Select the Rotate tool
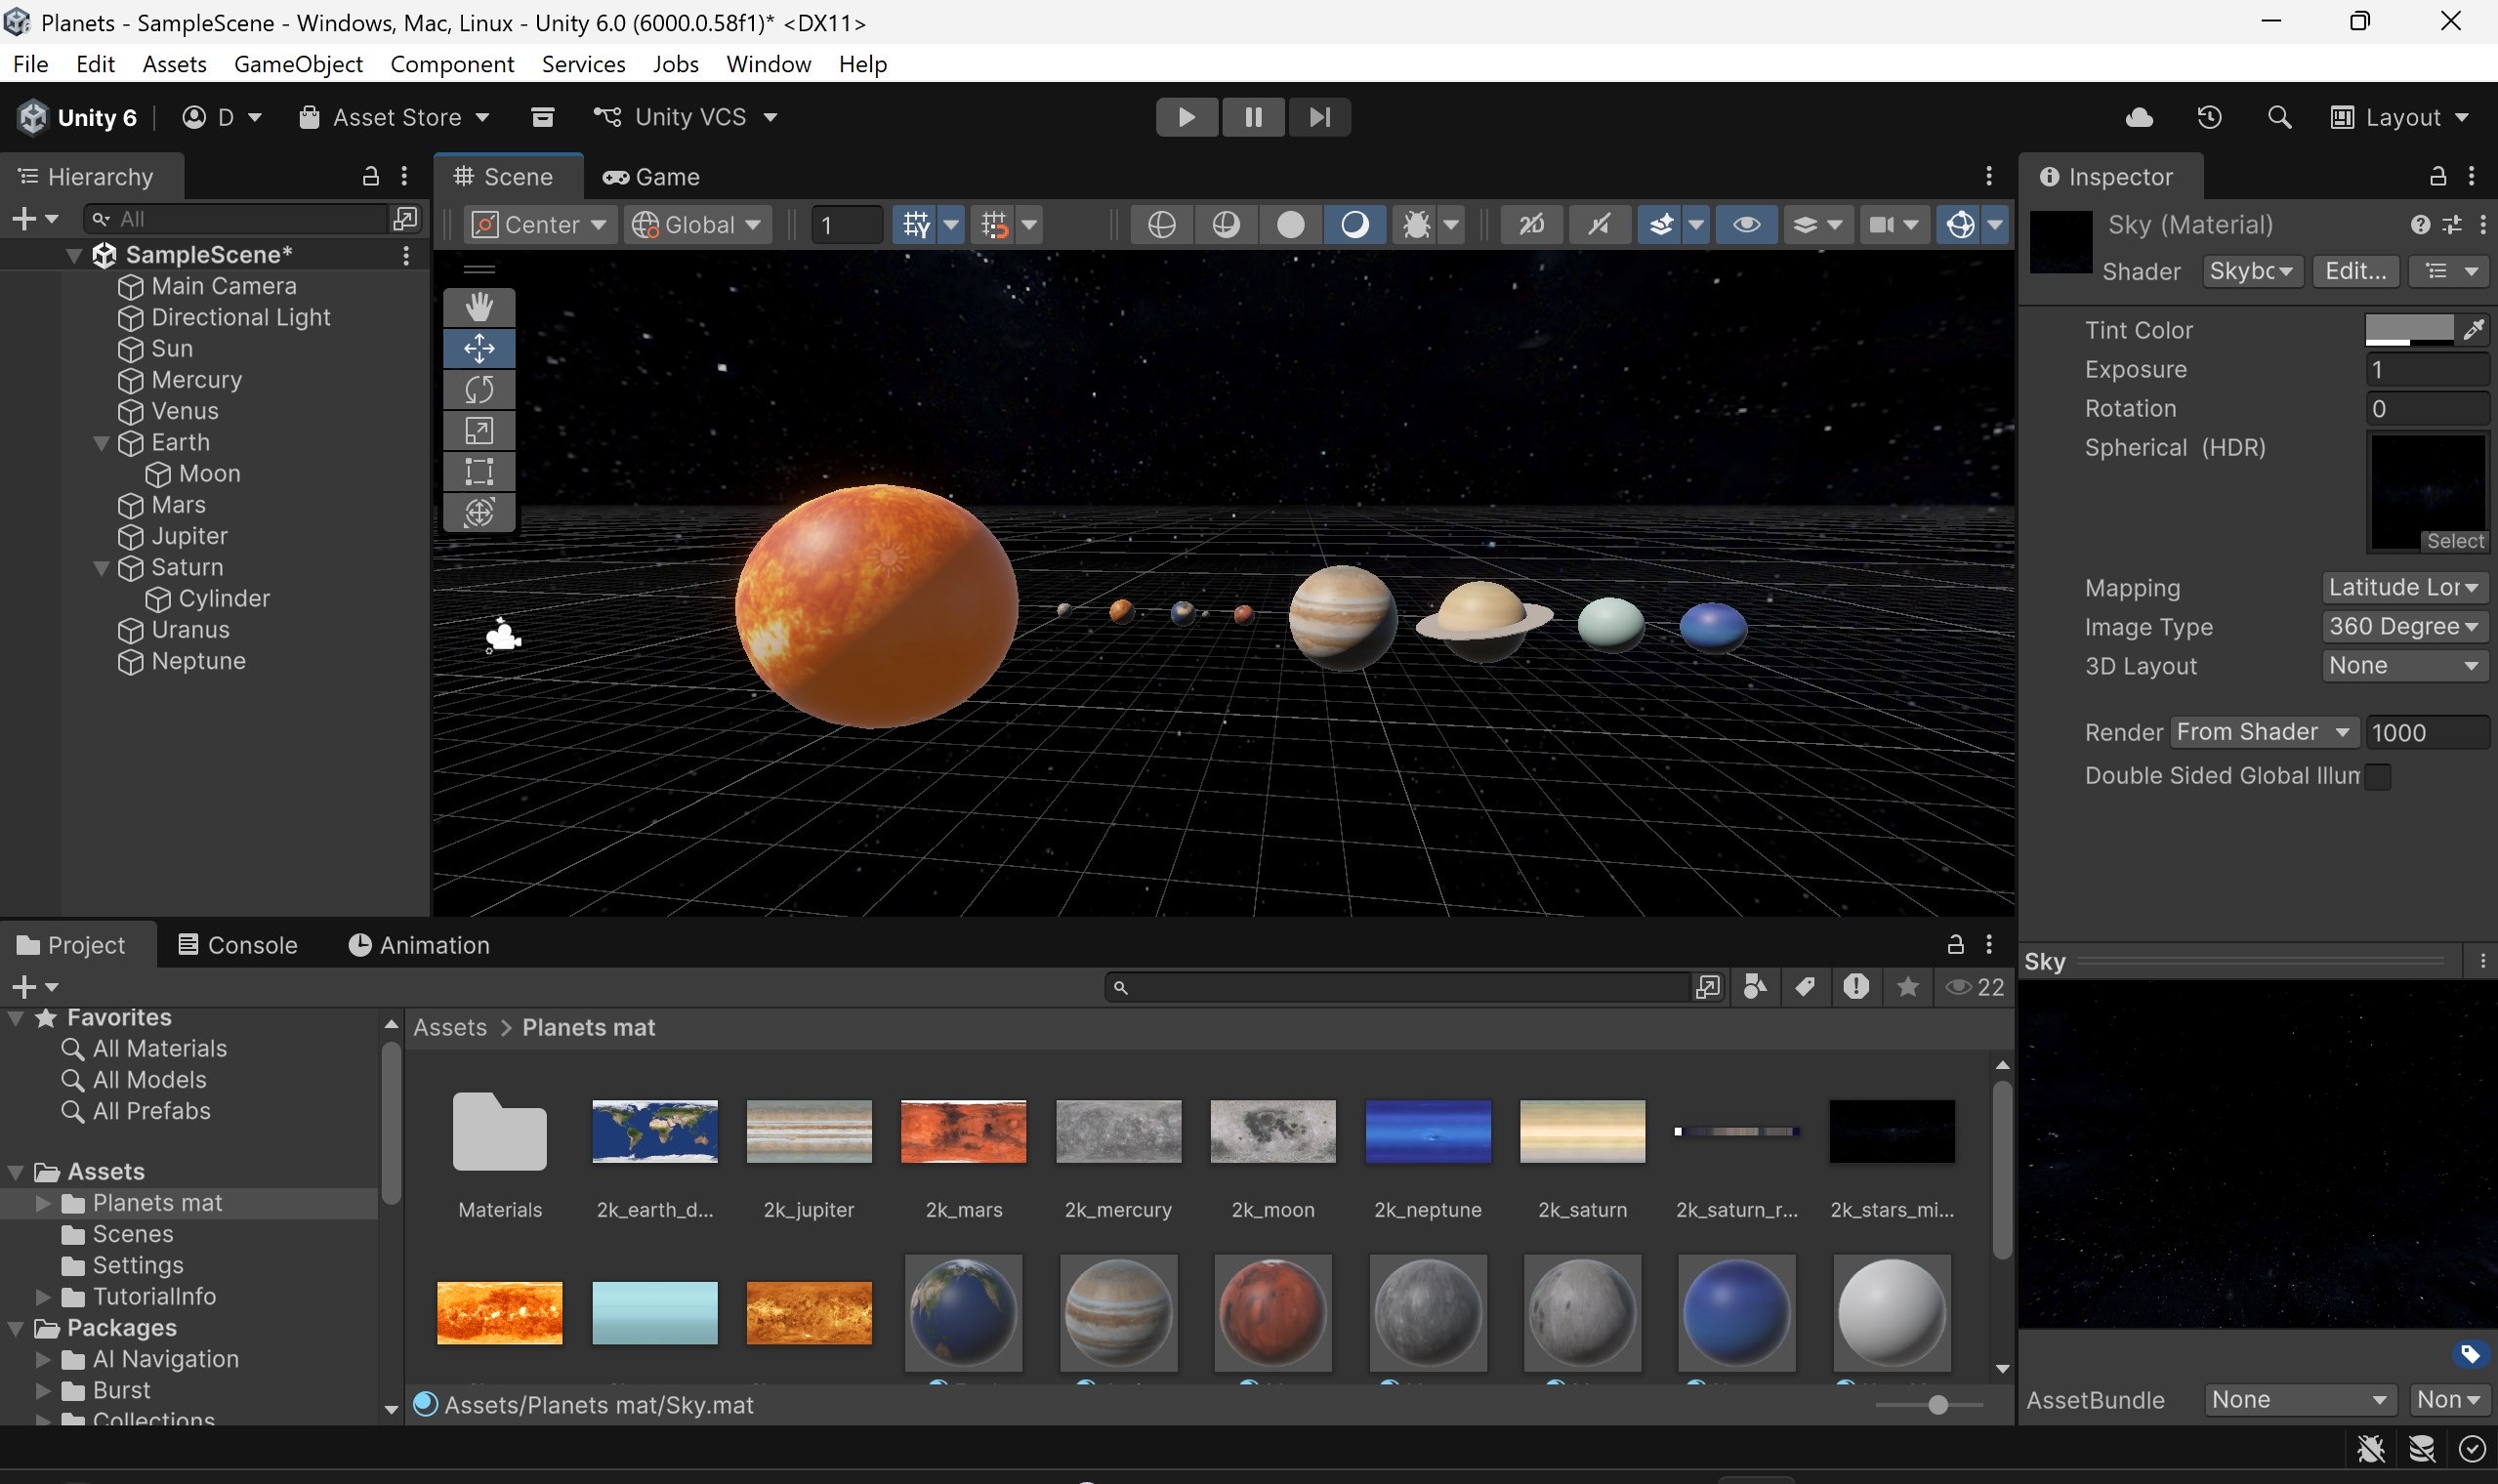 point(479,389)
